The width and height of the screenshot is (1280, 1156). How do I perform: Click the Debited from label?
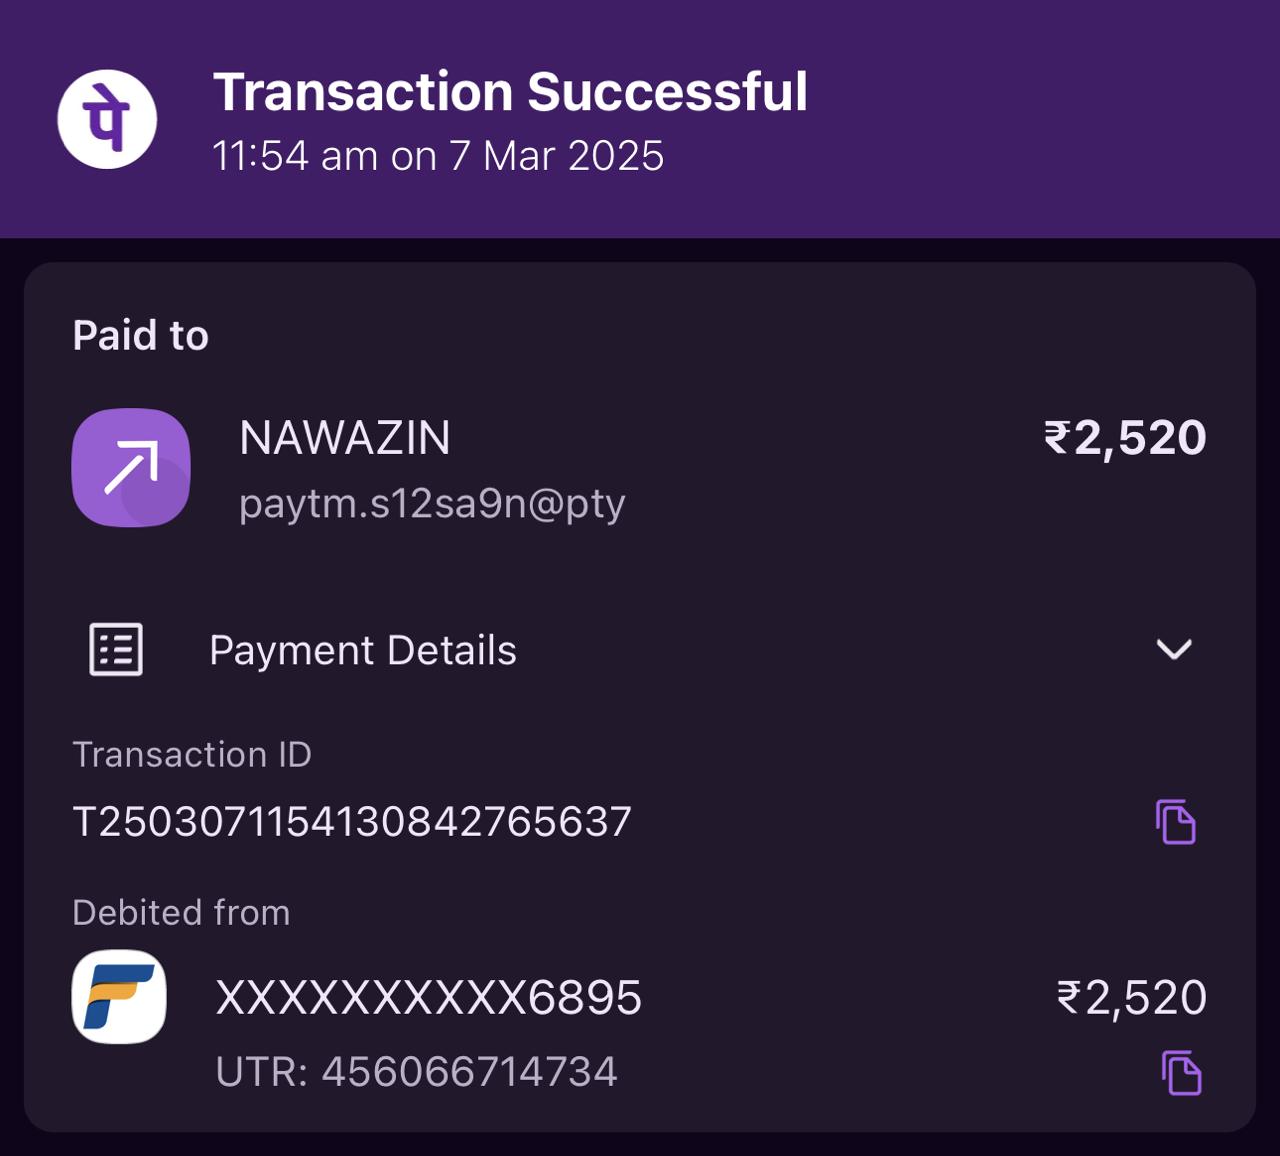pos(181,912)
